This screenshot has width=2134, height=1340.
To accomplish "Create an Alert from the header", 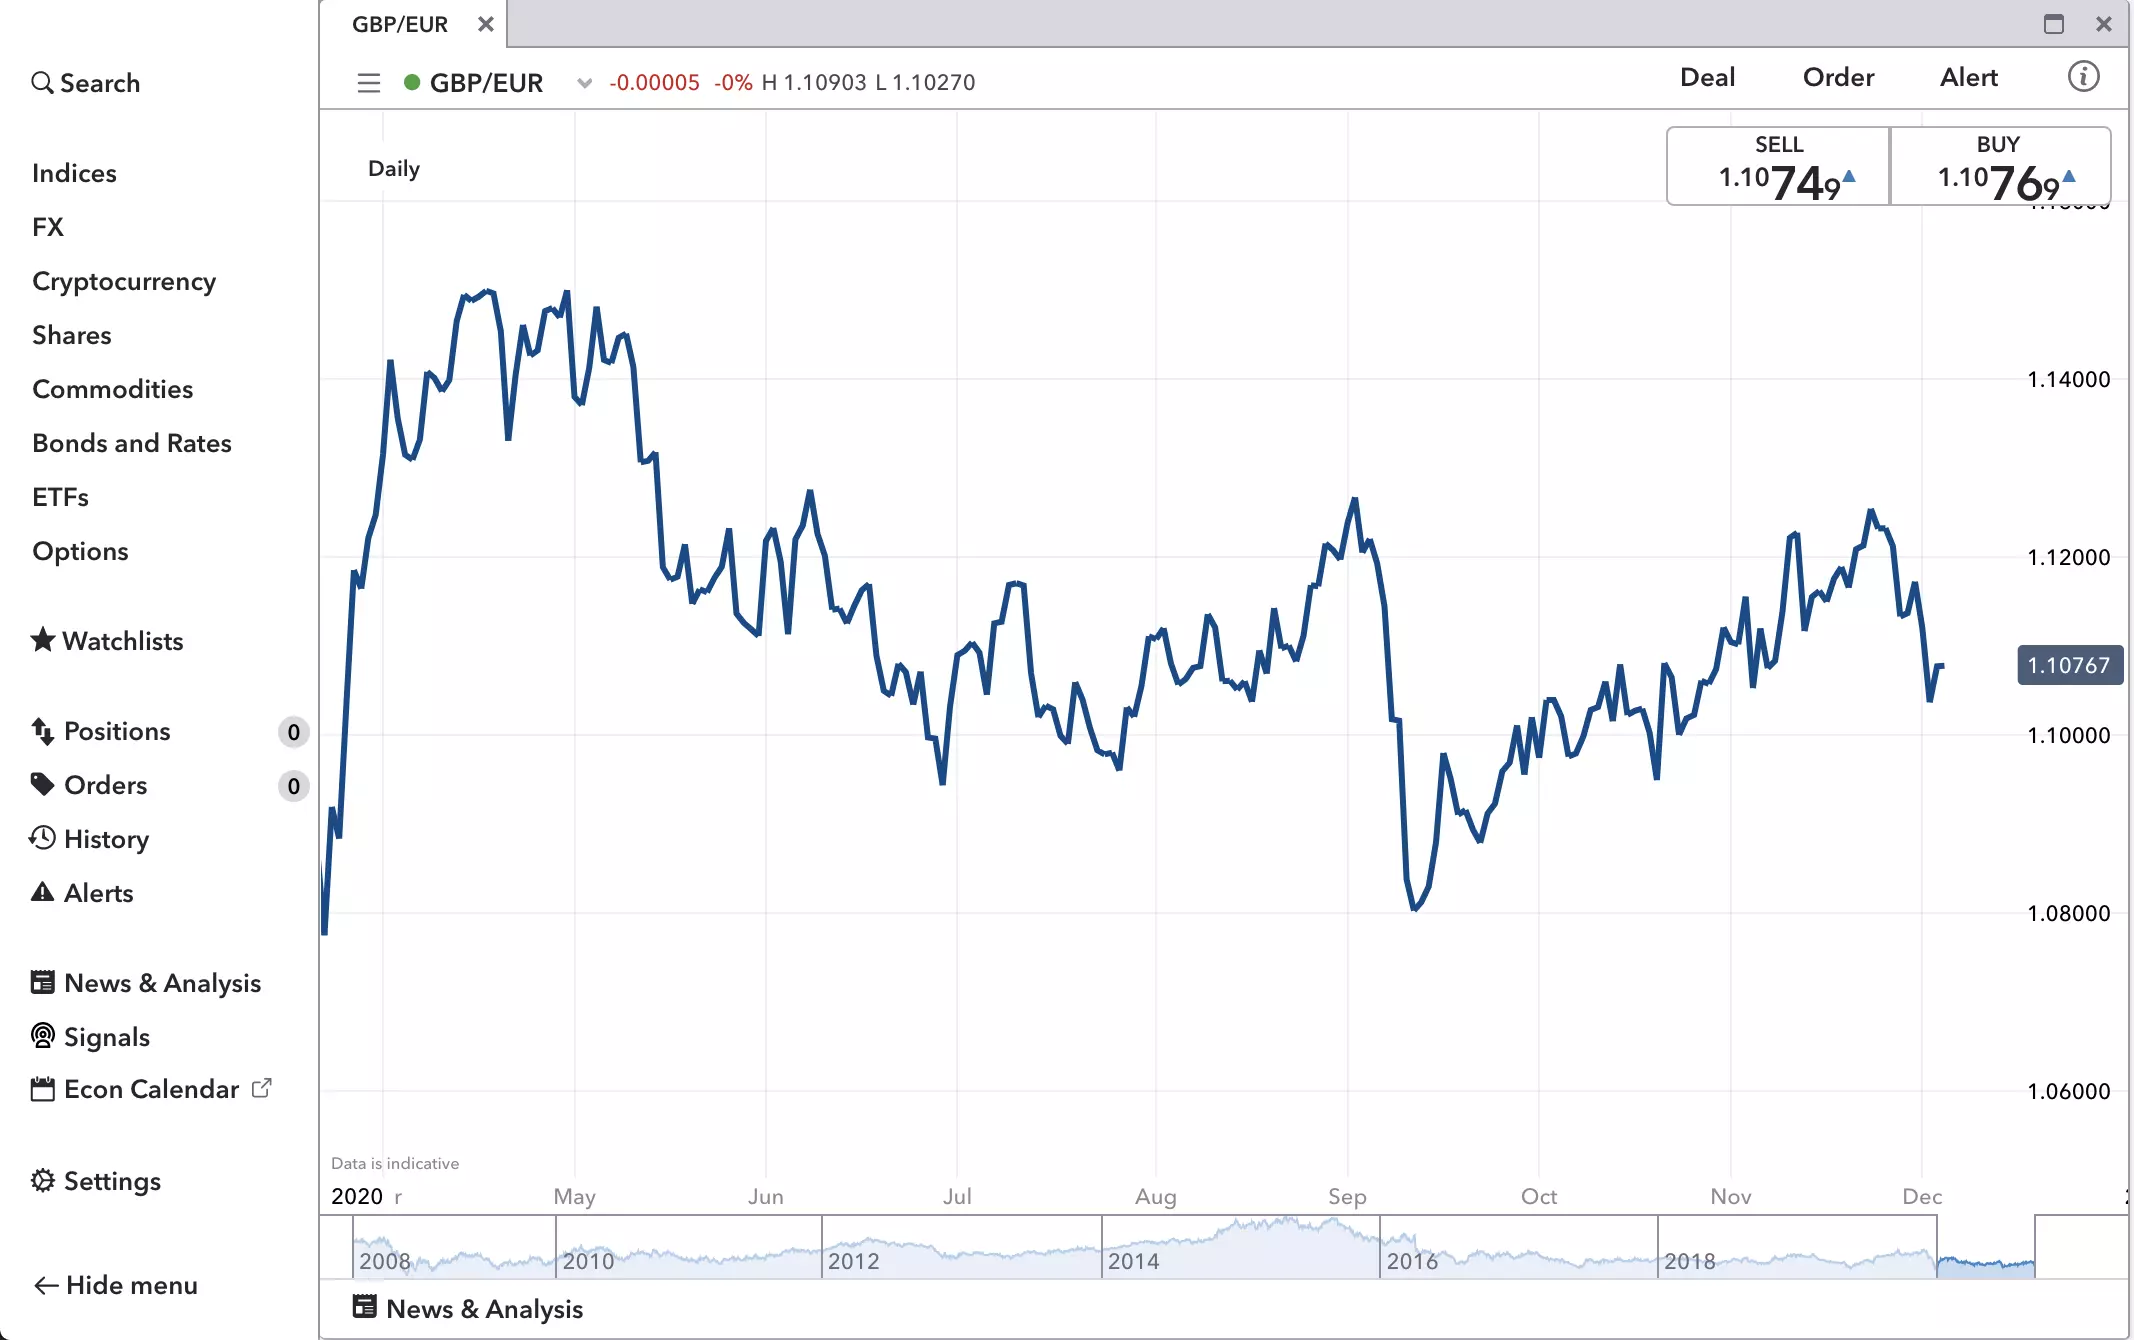I will pos(1969,77).
